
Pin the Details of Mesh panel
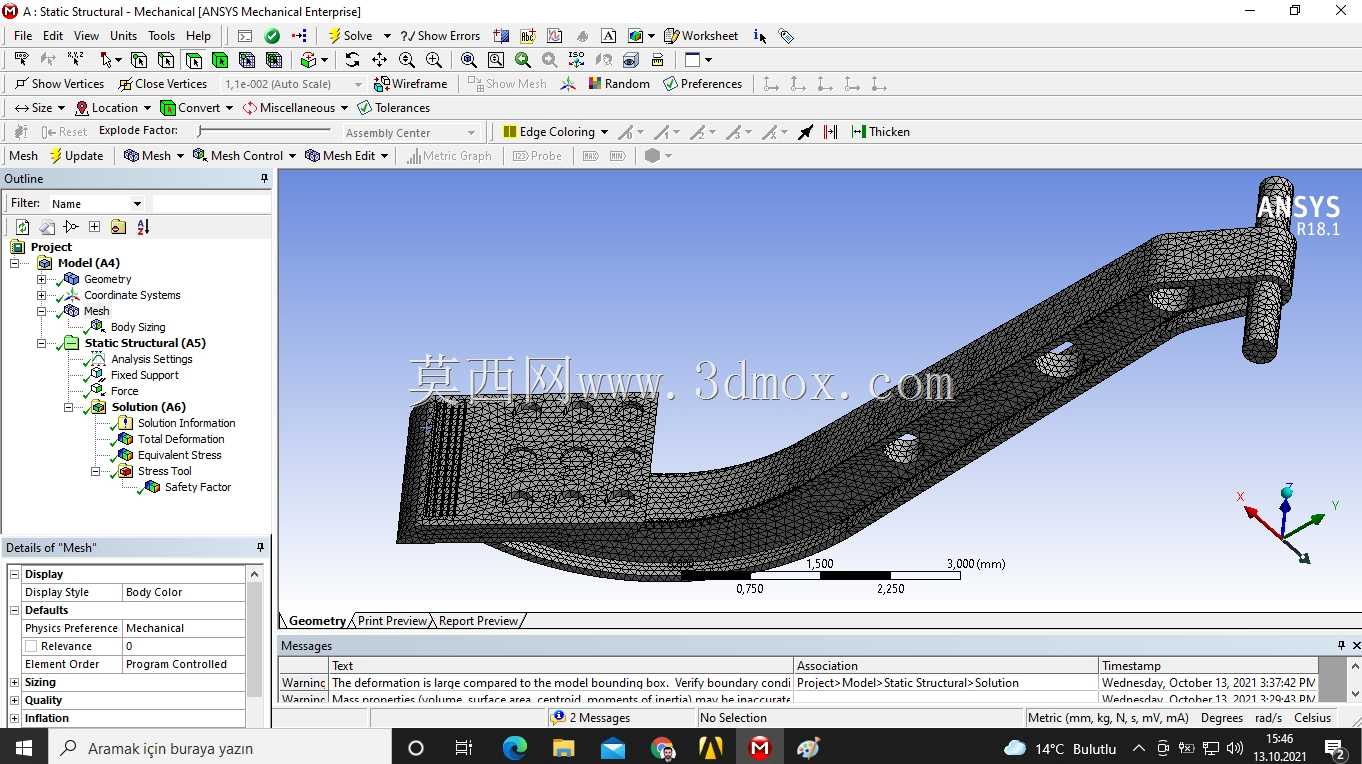tap(261, 548)
